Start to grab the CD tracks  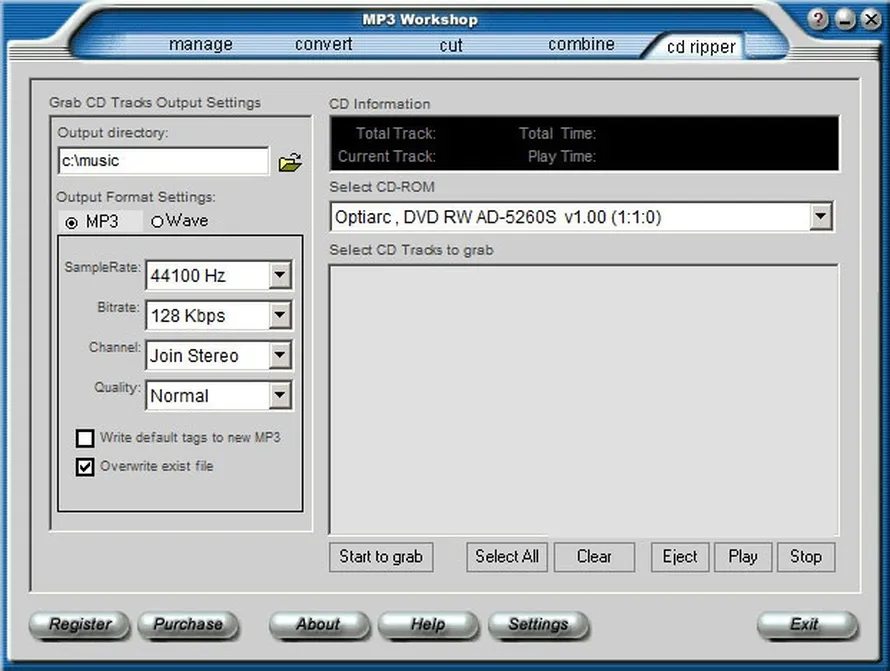point(381,557)
